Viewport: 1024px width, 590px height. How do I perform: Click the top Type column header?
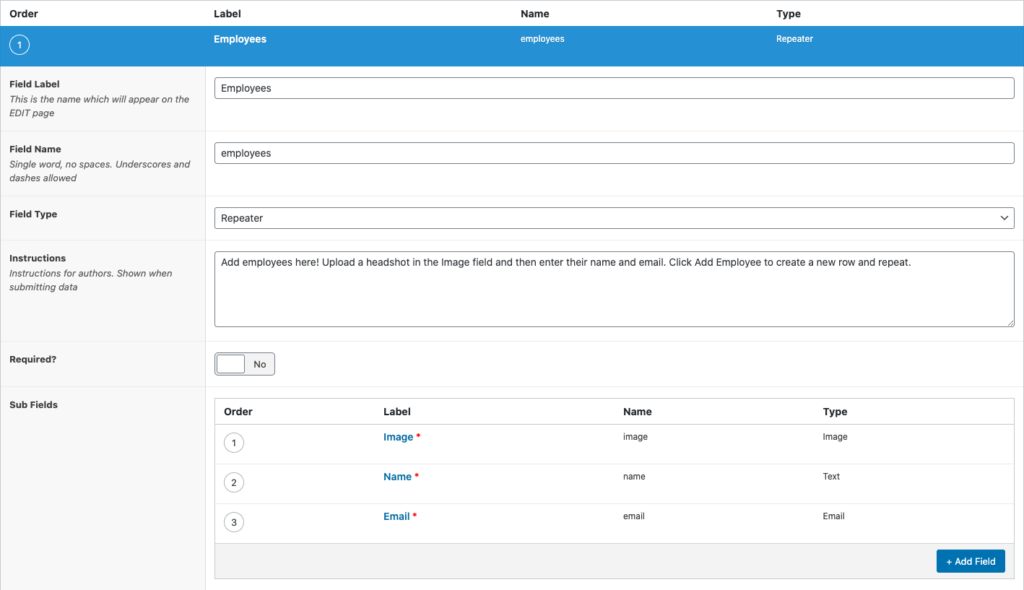788,14
